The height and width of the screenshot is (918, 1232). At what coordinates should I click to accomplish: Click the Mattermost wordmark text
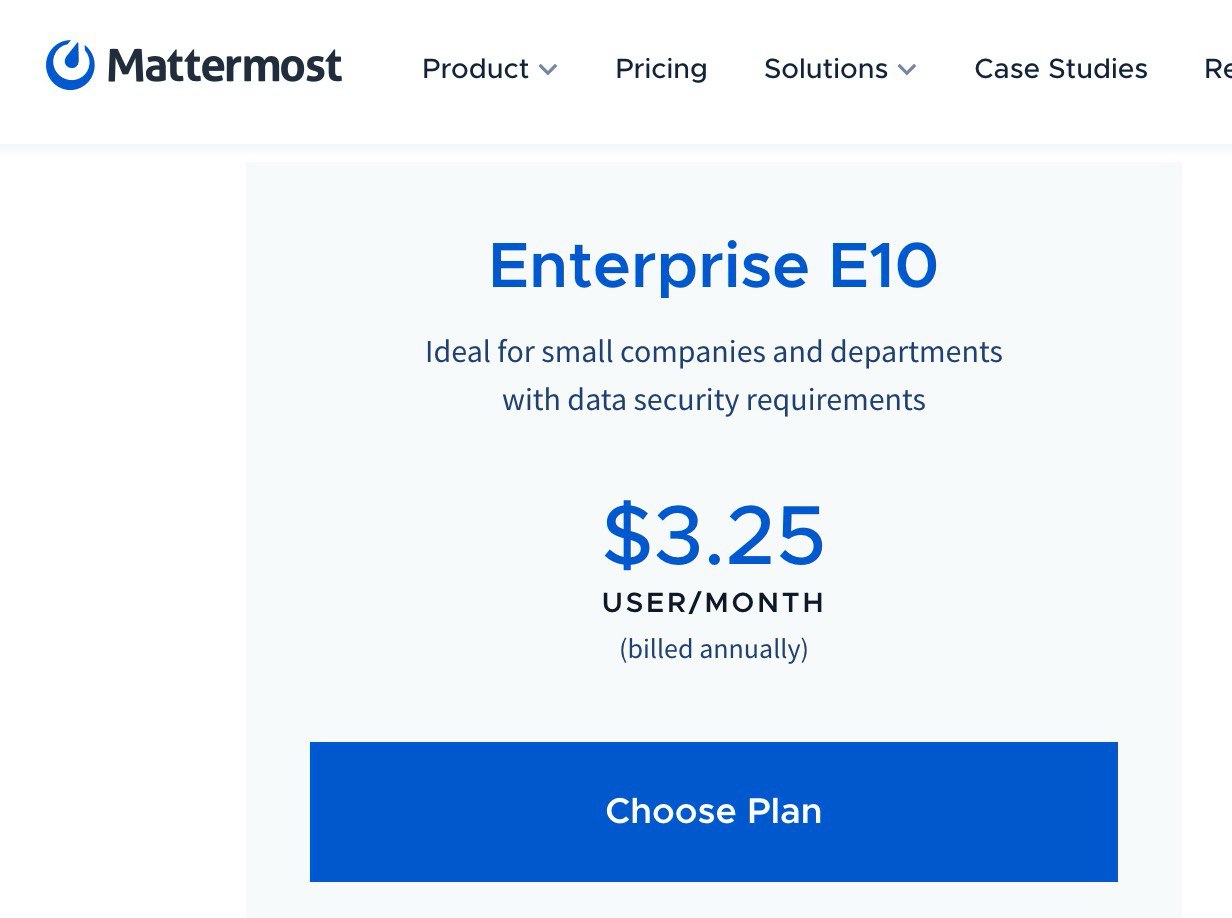(x=225, y=66)
